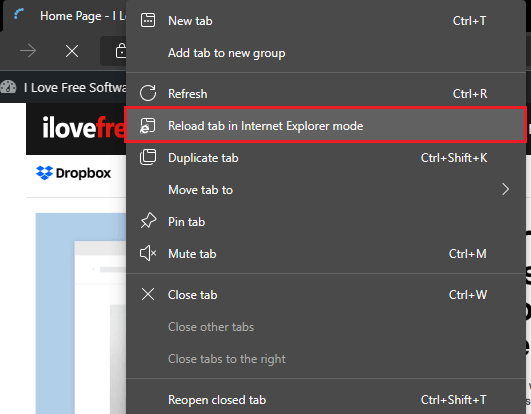
Task: Choose Duplicate tab option
Action: click(x=326, y=158)
